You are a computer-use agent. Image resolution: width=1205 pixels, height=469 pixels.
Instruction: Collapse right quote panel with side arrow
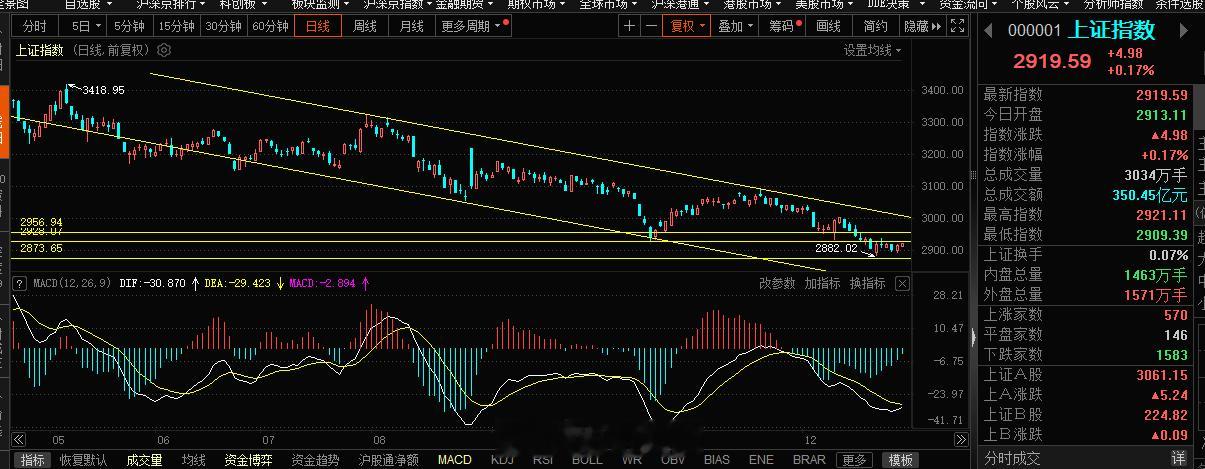(x=973, y=336)
